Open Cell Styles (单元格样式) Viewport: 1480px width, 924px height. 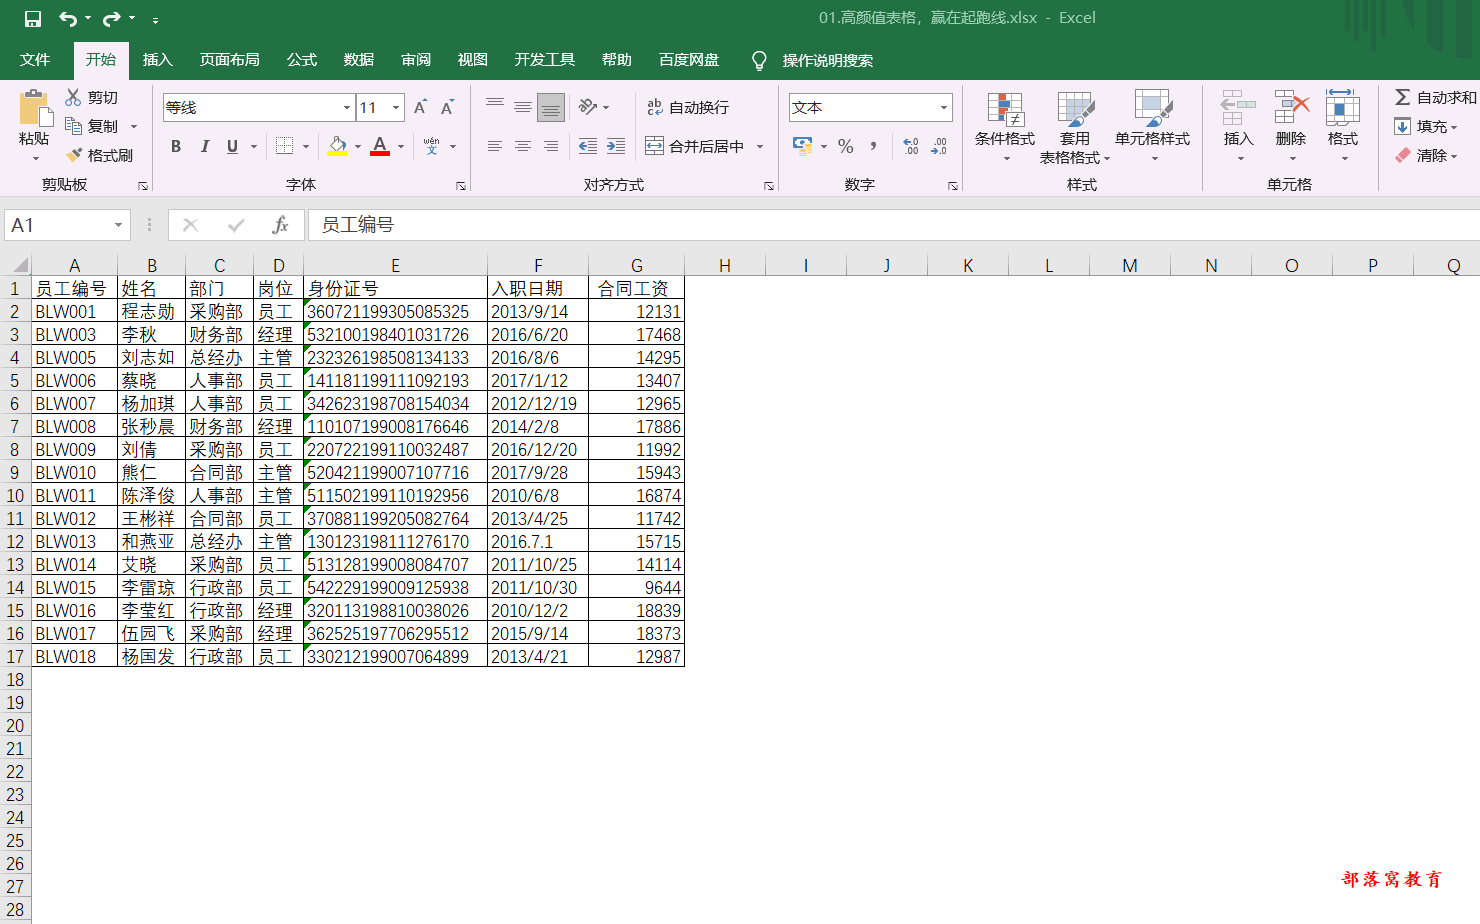1152,126
